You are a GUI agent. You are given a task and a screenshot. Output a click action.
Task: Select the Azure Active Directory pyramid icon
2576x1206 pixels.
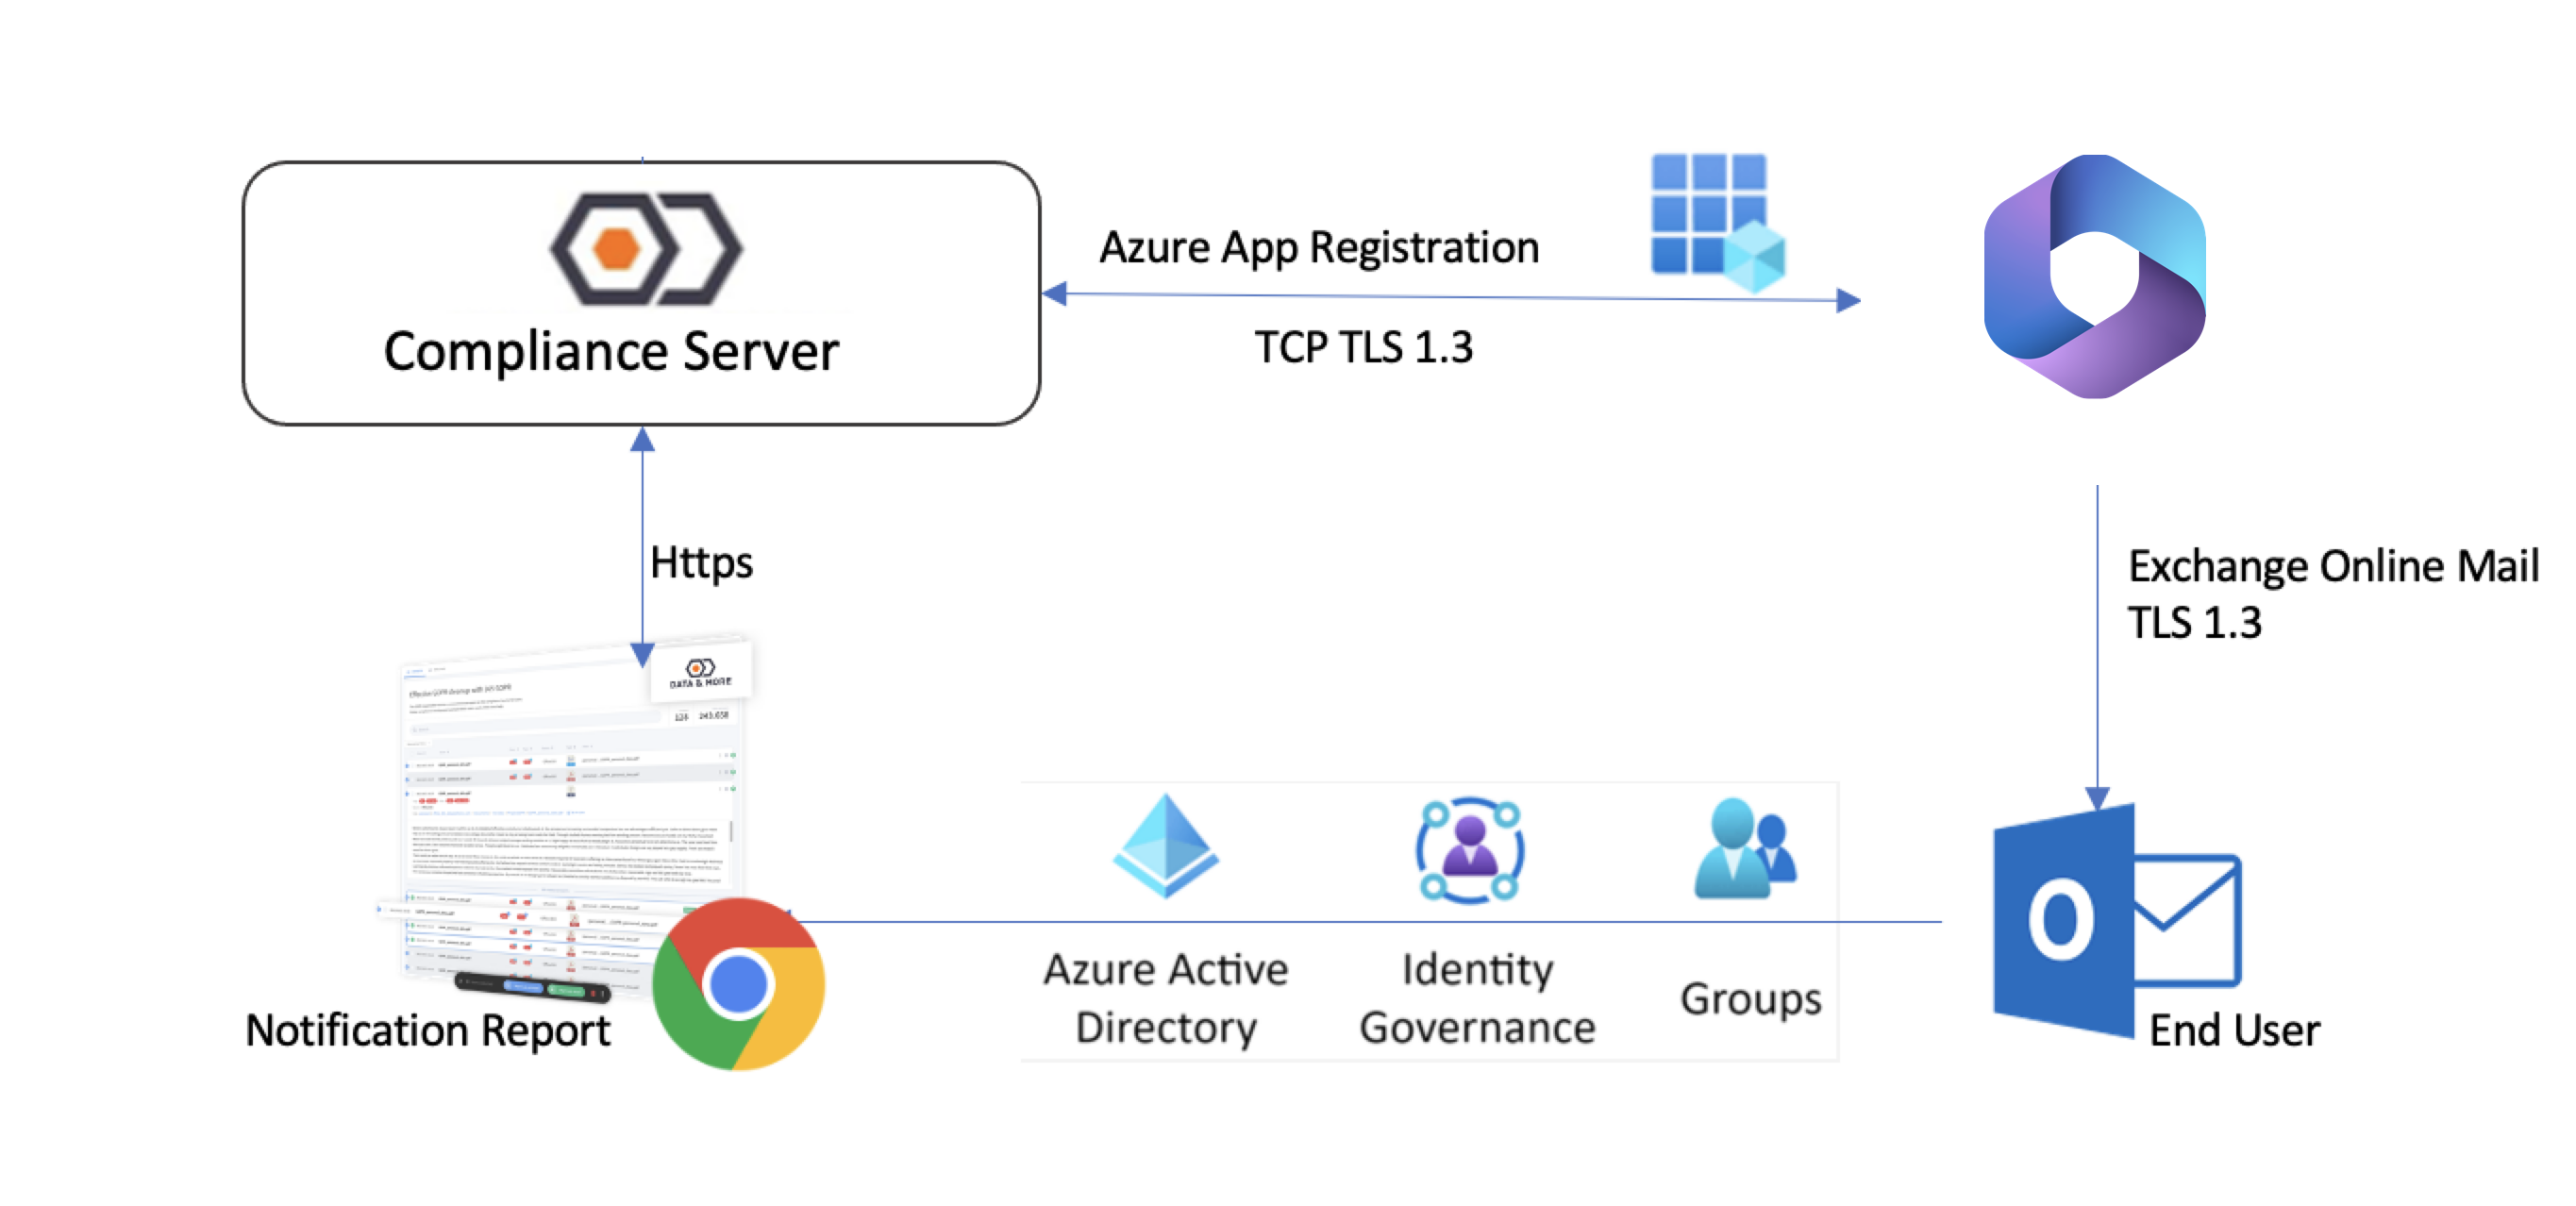(1166, 846)
